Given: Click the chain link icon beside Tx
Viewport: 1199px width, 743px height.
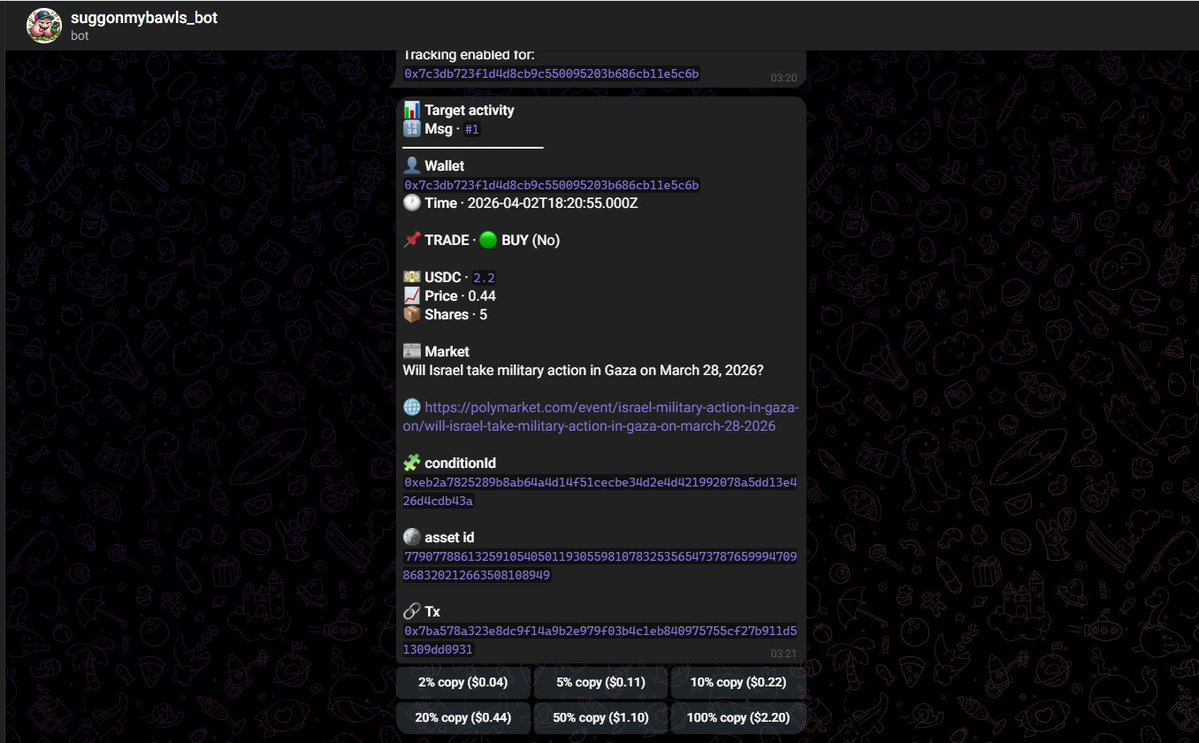Looking at the screenshot, I should point(411,611).
